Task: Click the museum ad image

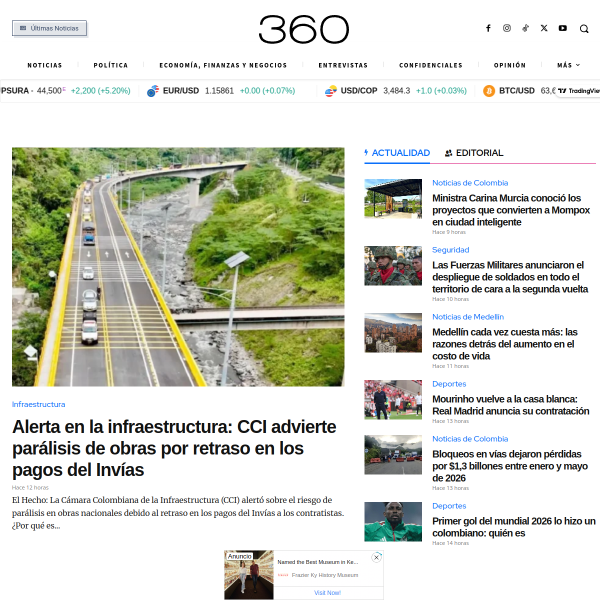Action: click(x=249, y=575)
